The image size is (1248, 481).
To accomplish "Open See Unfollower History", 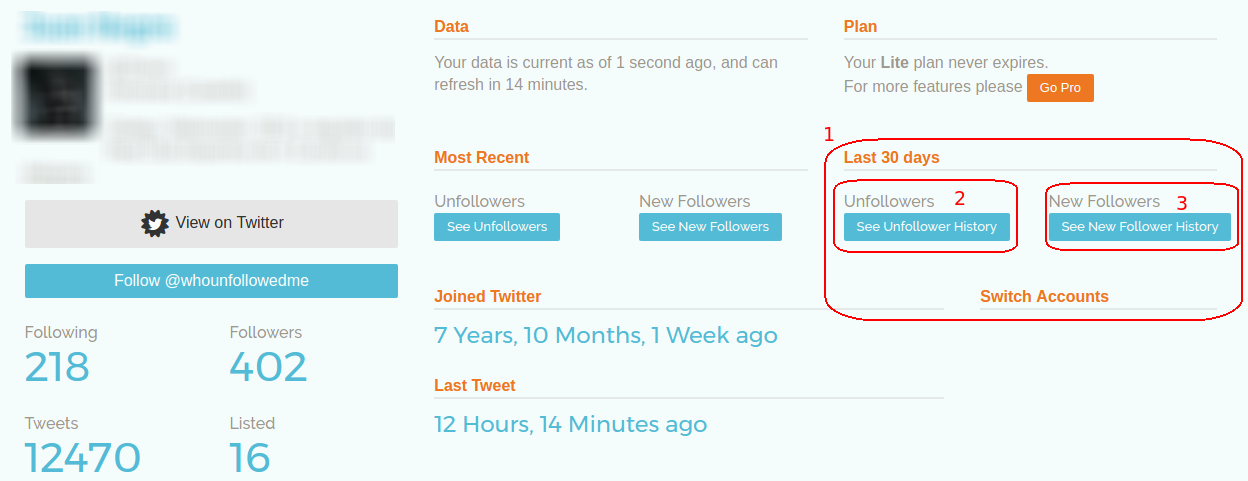I will (927, 227).
